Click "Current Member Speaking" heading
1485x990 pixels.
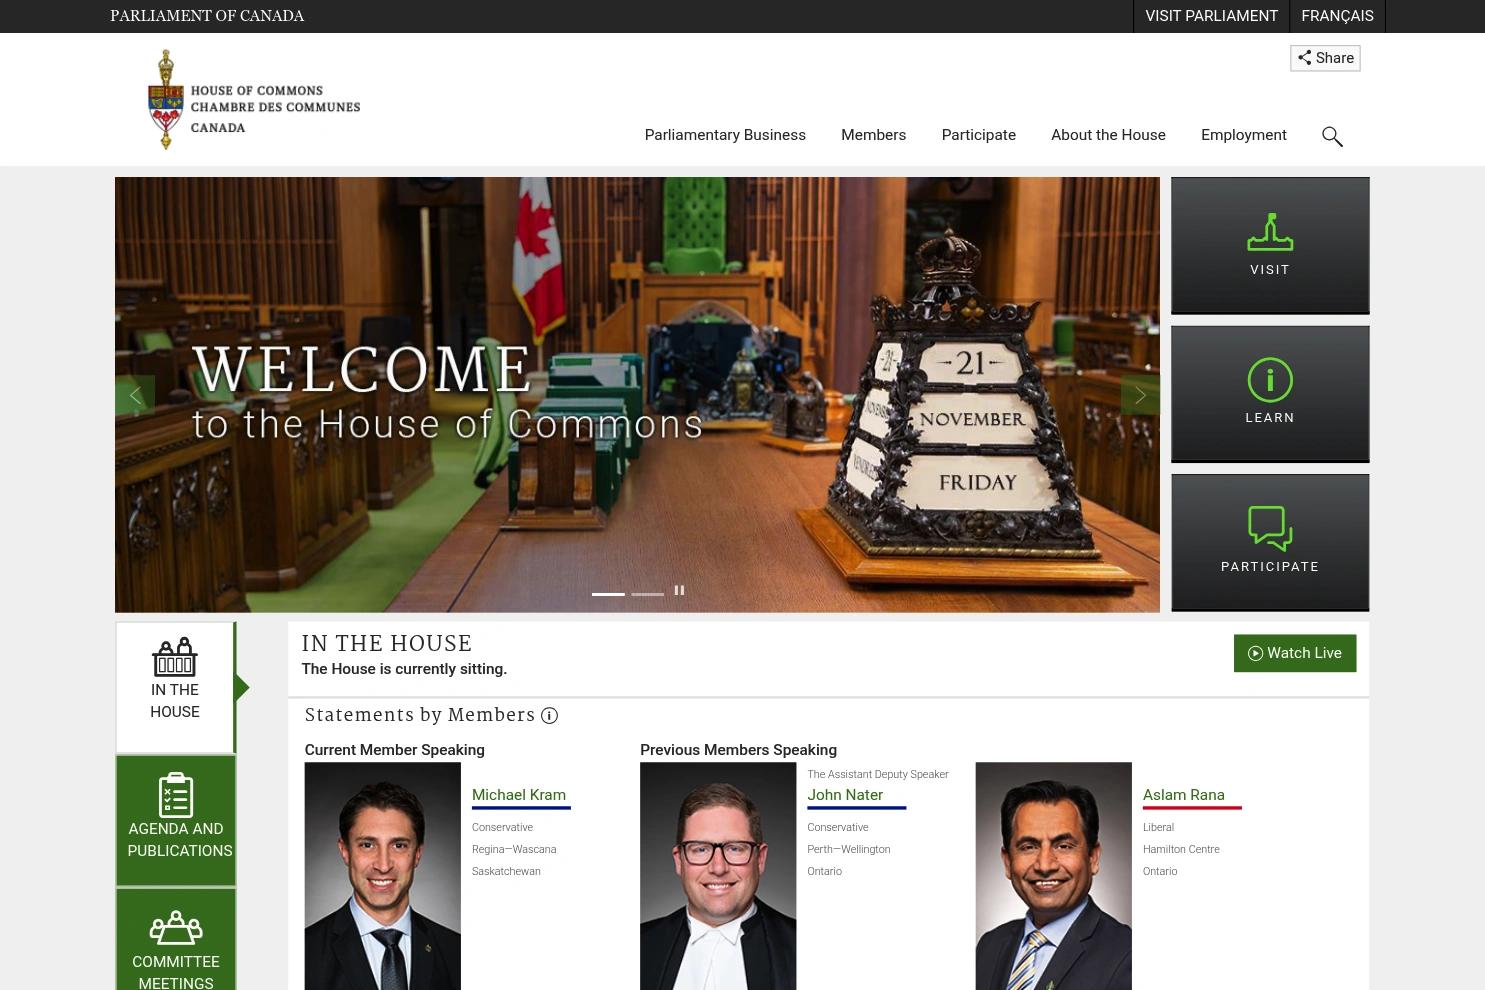394,750
